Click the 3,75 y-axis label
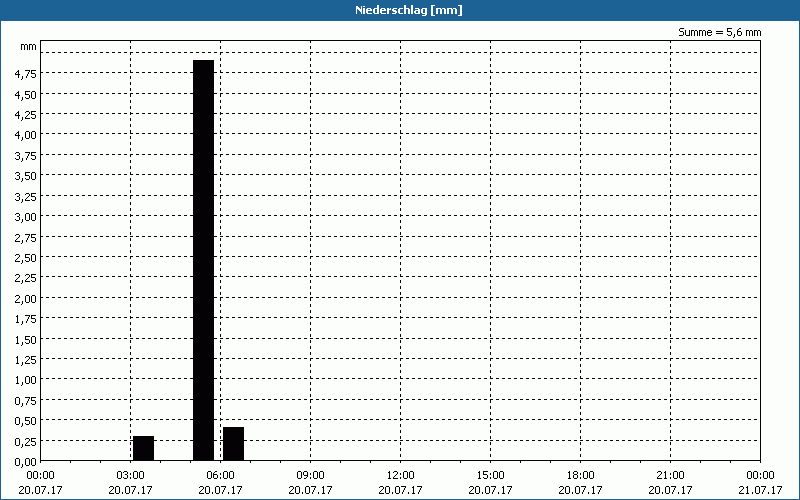The height and width of the screenshot is (500, 800). 26,156
